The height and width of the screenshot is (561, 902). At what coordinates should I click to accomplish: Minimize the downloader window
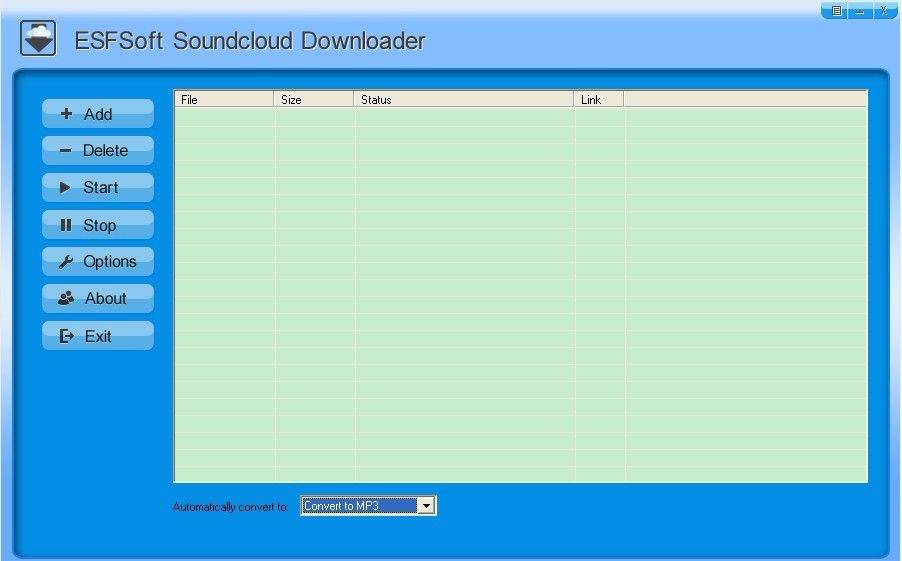[860, 10]
